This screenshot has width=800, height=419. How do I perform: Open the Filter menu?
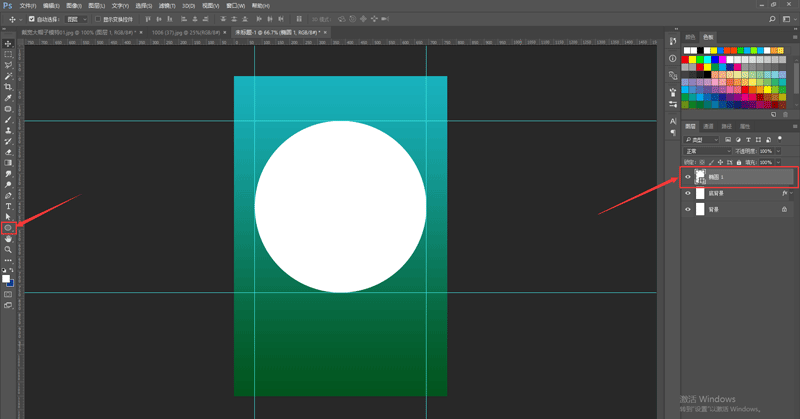tap(166, 6)
